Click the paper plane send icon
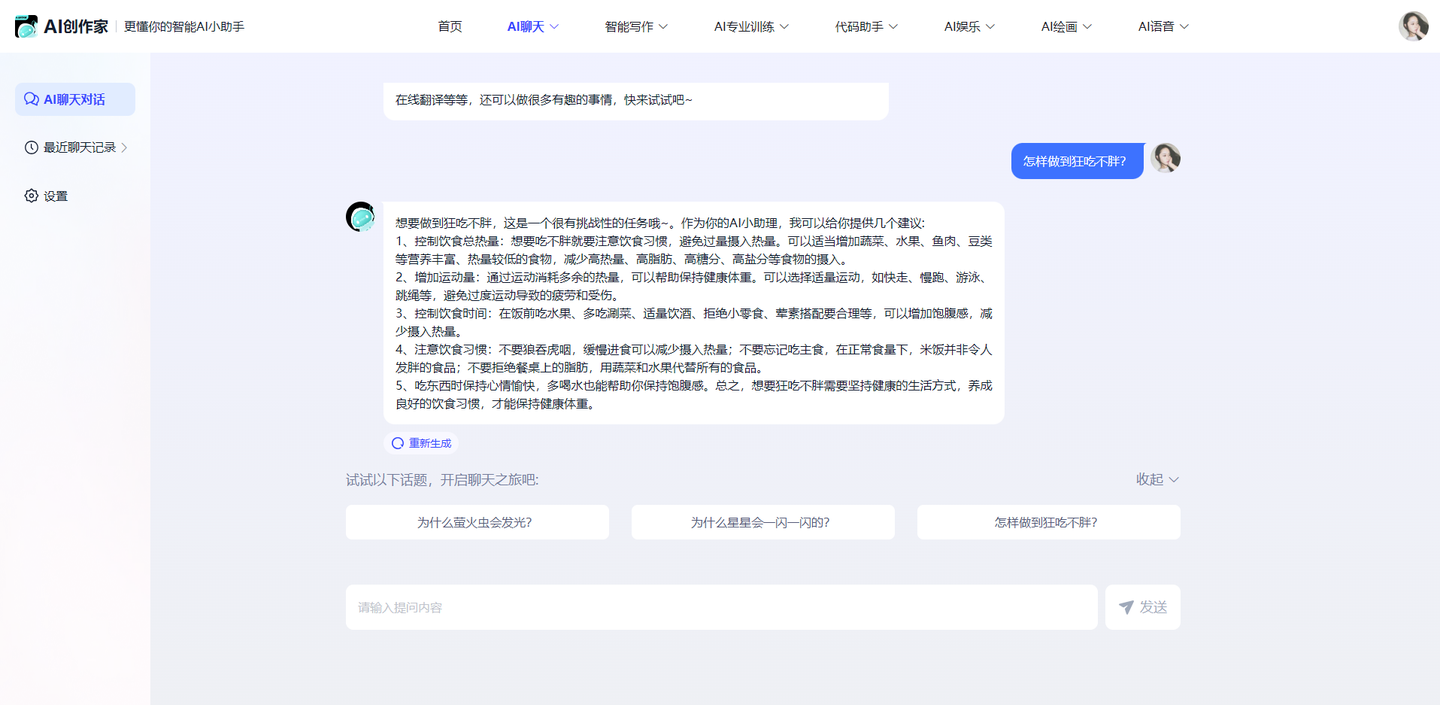Image resolution: width=1440 pixels, height=705 pixels. tap(1126, 607)
